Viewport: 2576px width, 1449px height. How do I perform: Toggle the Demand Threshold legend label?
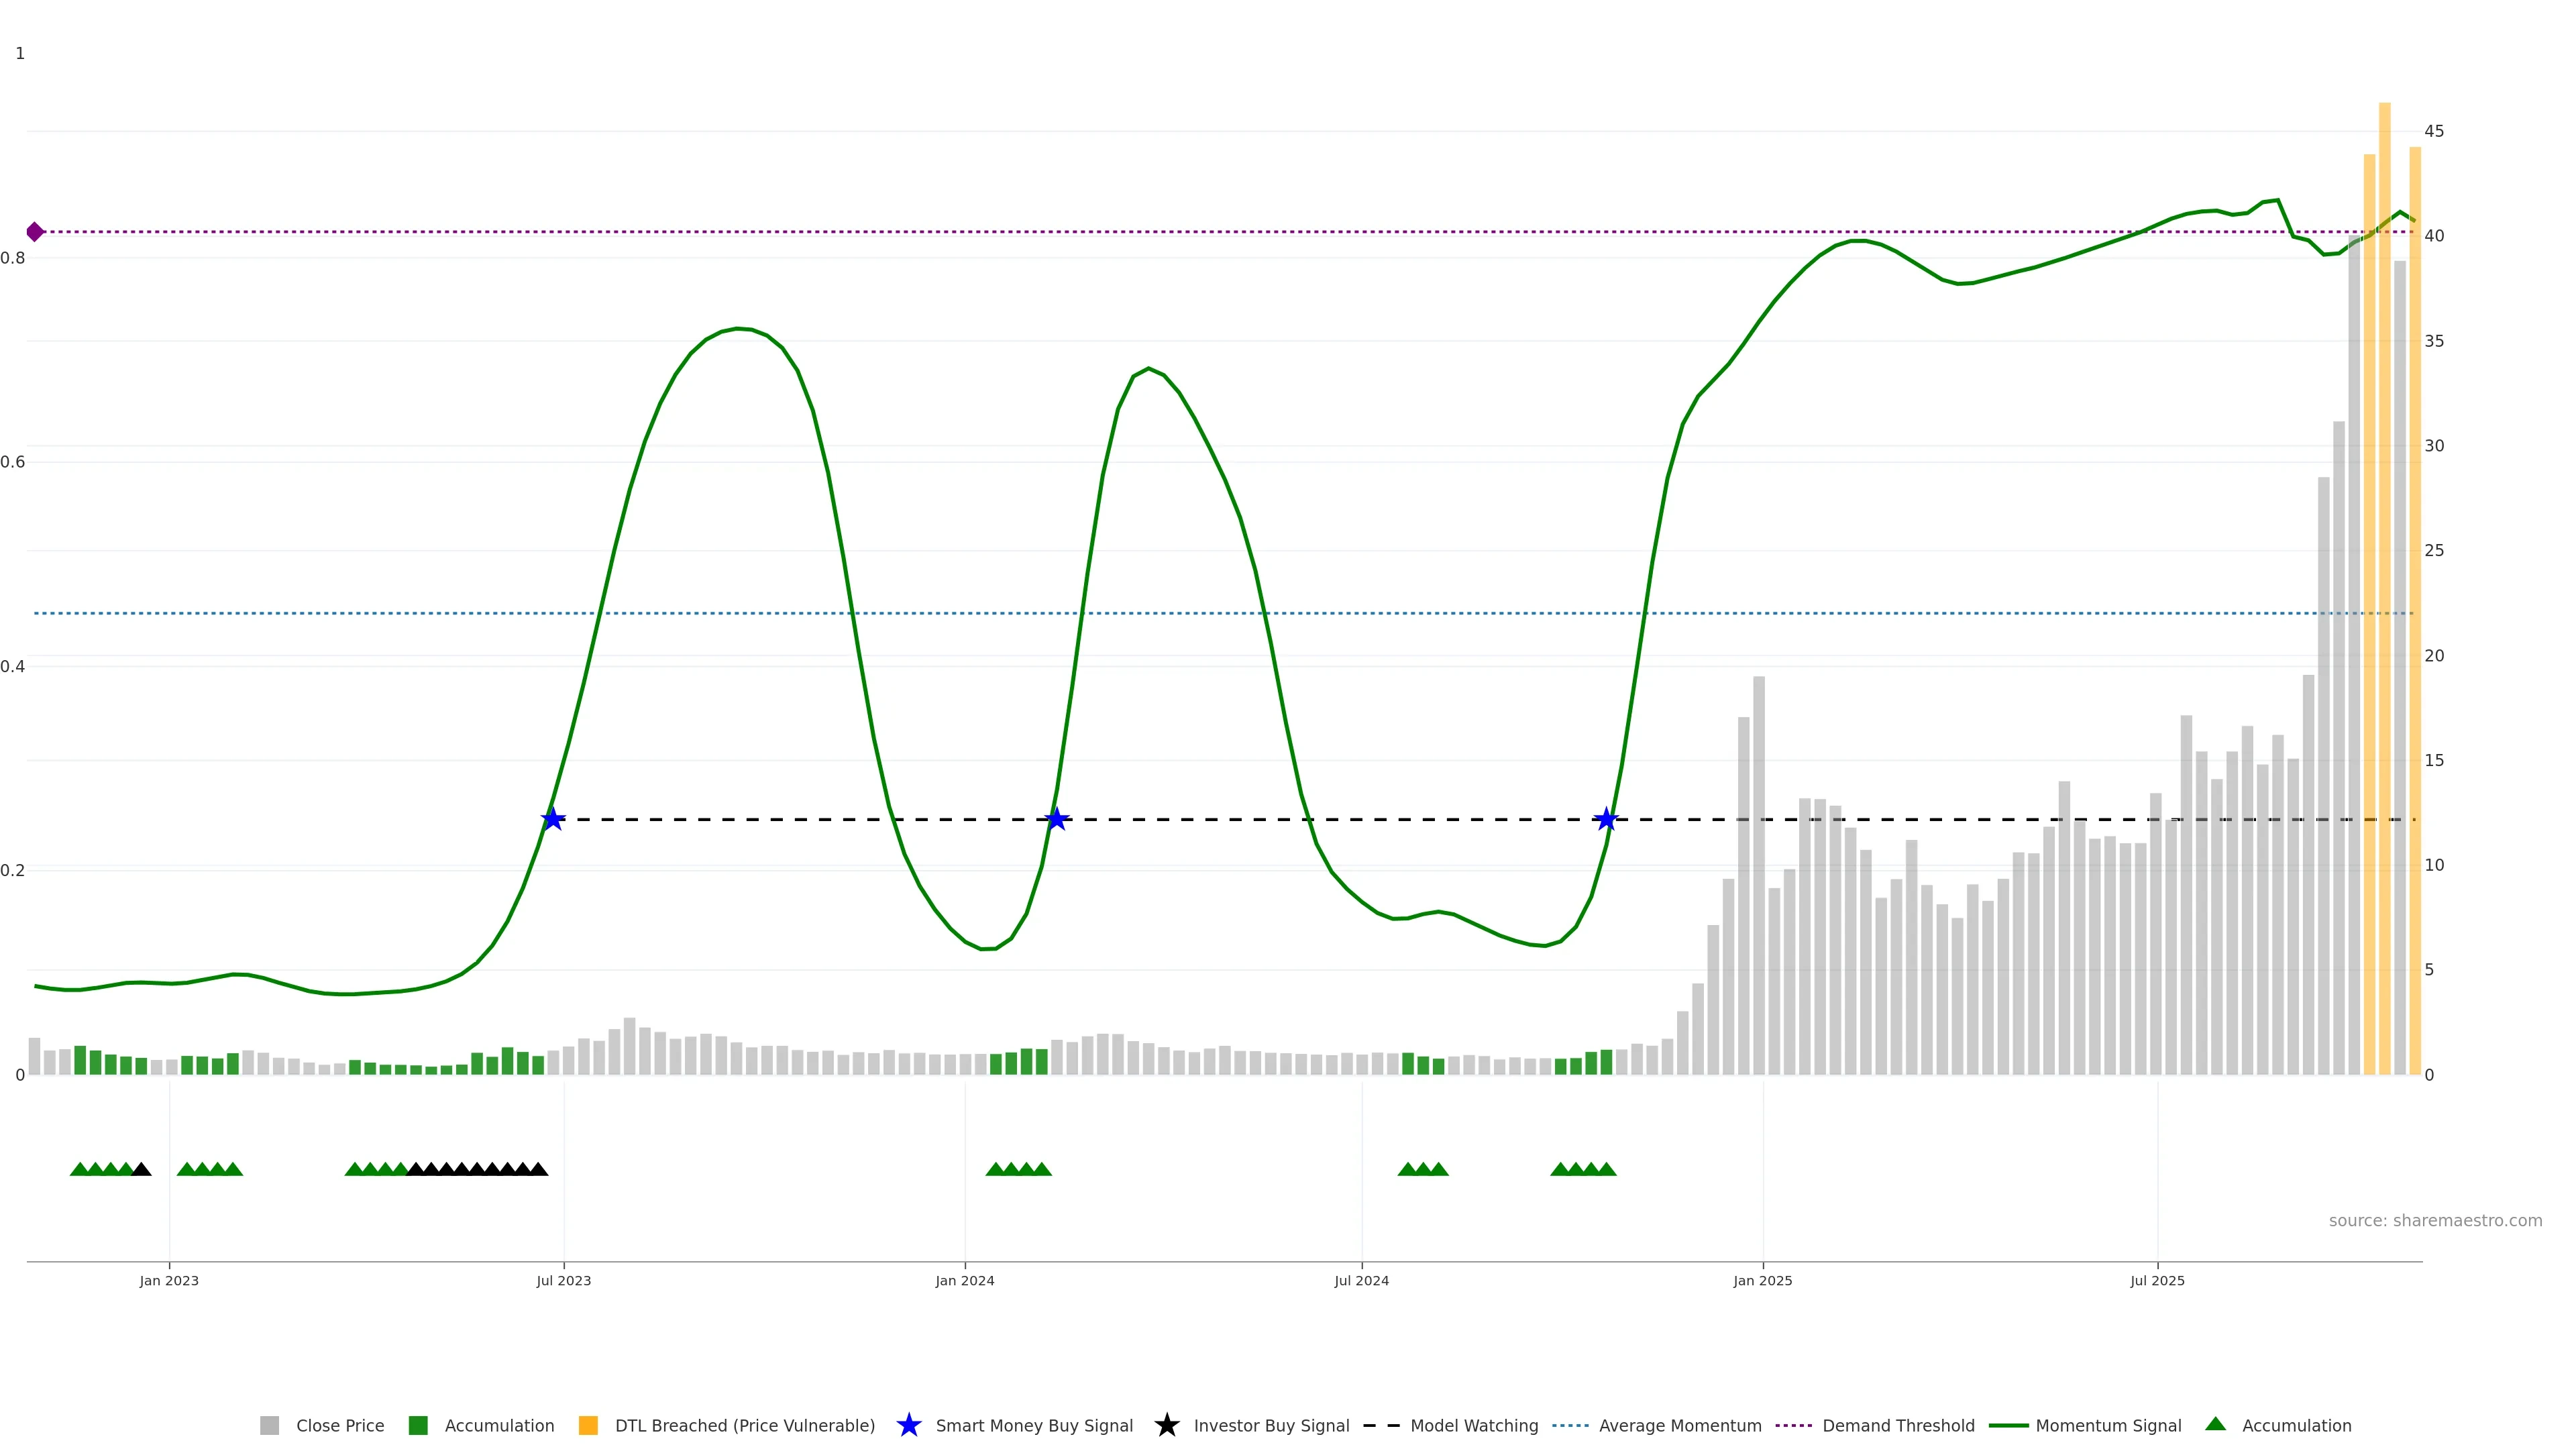pos(1898,1426)
